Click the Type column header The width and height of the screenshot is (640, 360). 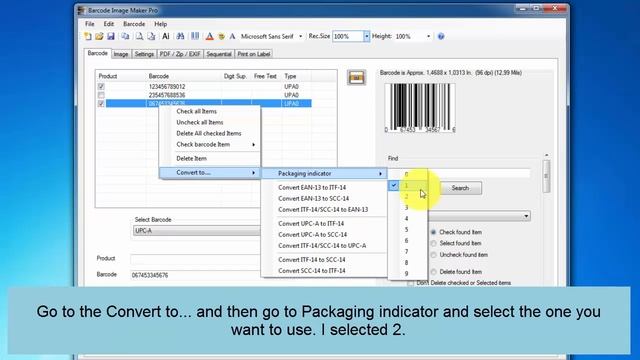click(x=297, y=76)
